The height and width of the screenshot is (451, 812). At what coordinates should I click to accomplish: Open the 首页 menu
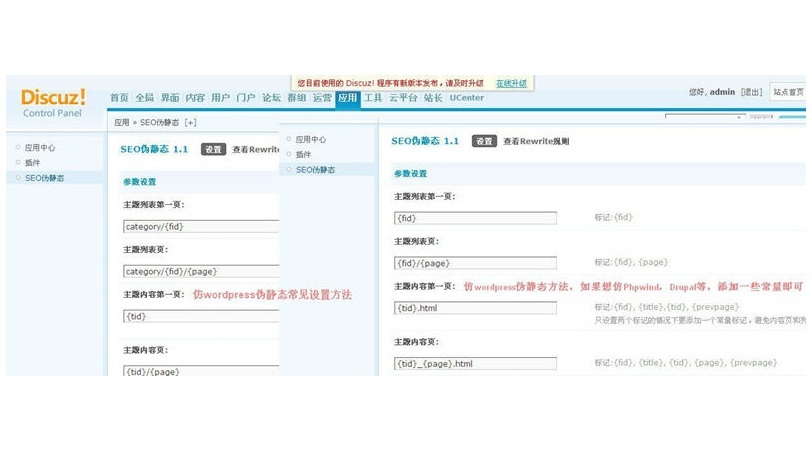[119, 97]
